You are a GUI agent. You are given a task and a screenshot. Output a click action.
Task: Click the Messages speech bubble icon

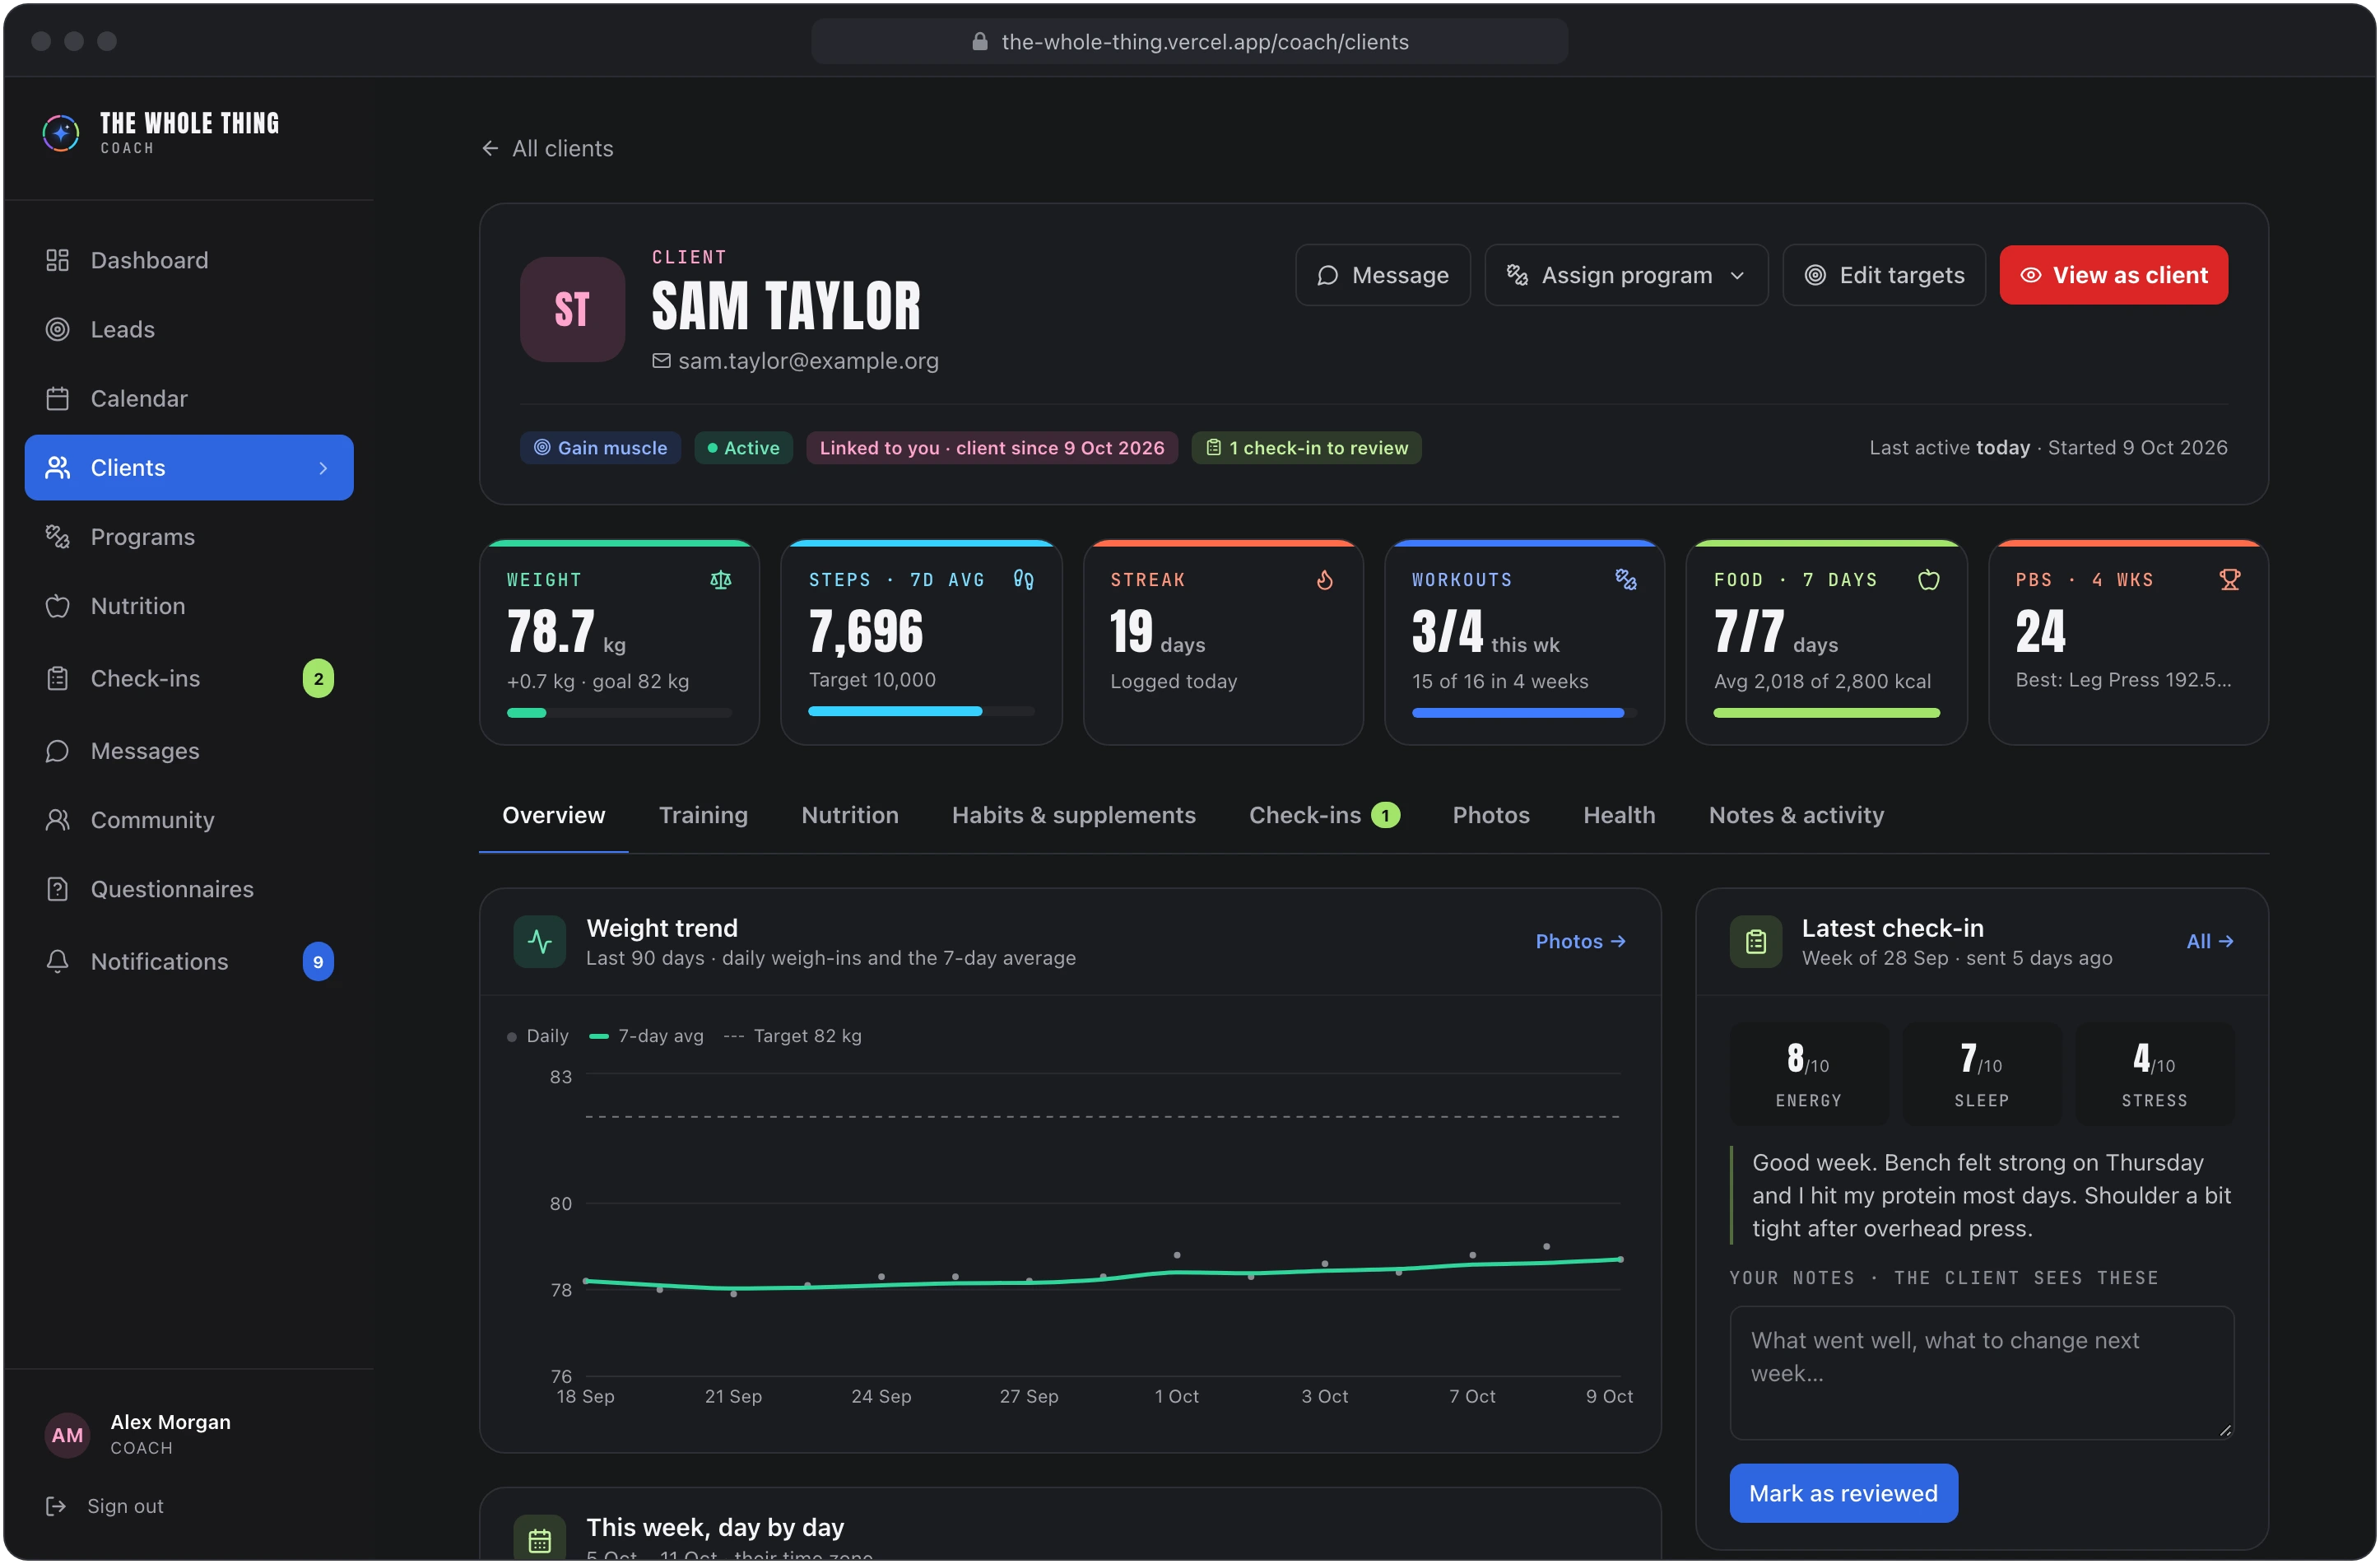pos(57,750)
